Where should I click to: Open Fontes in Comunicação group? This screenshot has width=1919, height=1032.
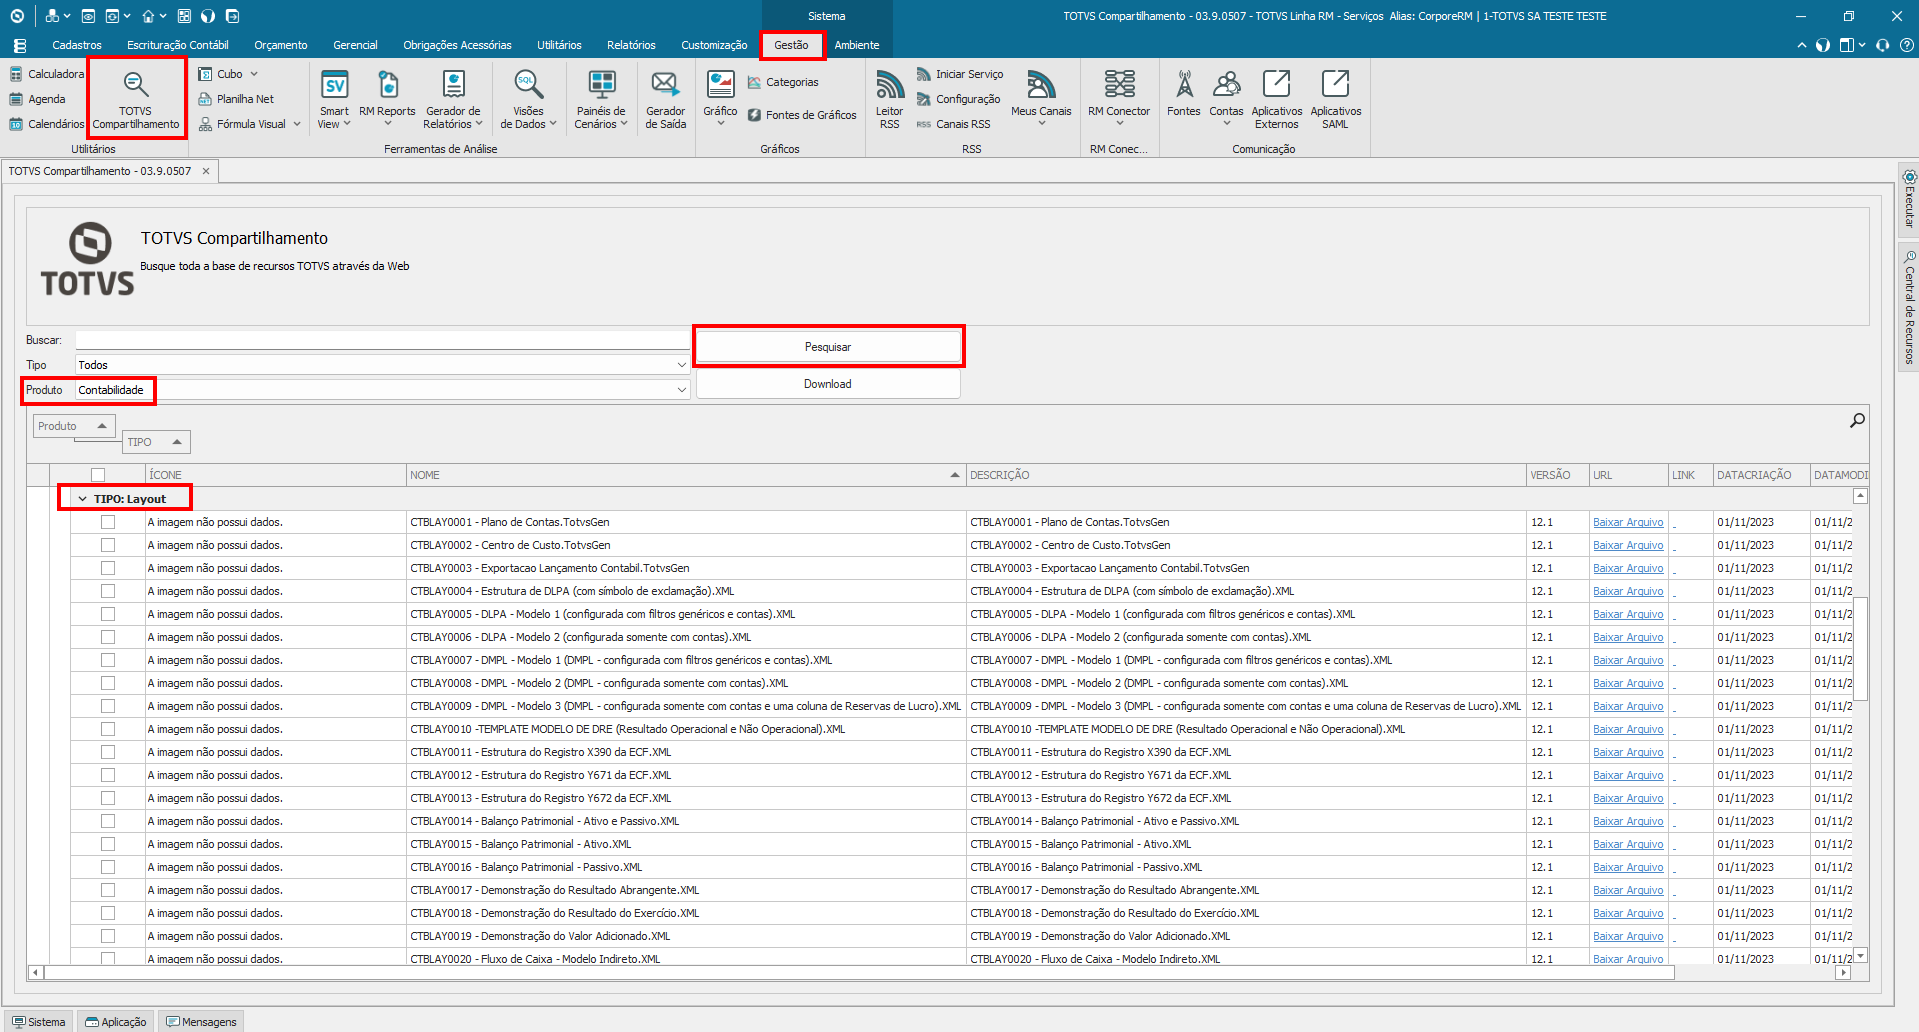click(1184, 93)
